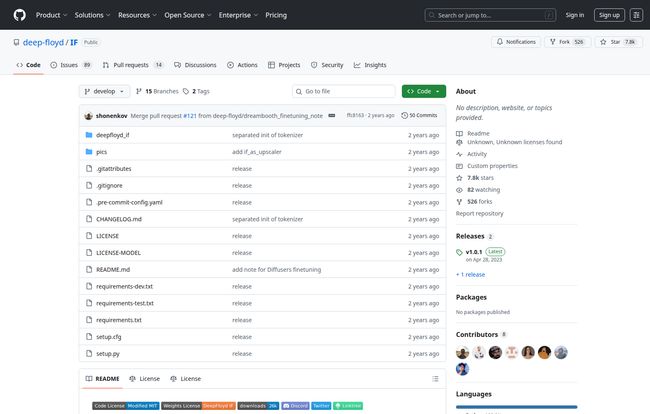Screen dimensions: 650x414
Task: Click the shonenkov author avatar
Action: [88, 116]
